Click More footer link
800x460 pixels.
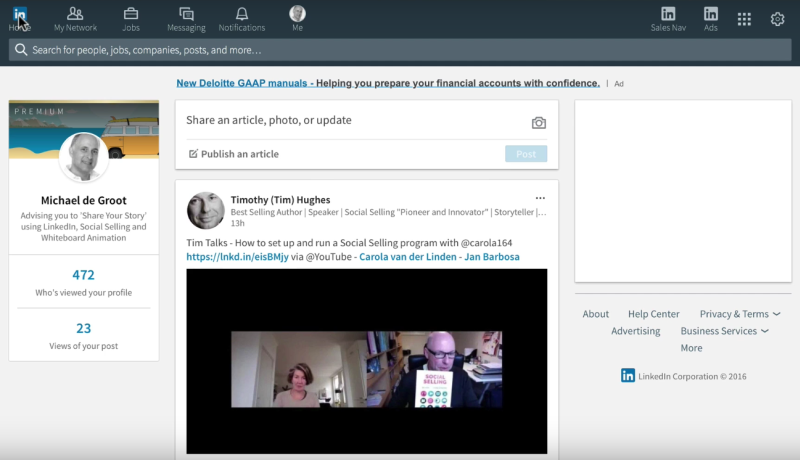tap(691, 348)
